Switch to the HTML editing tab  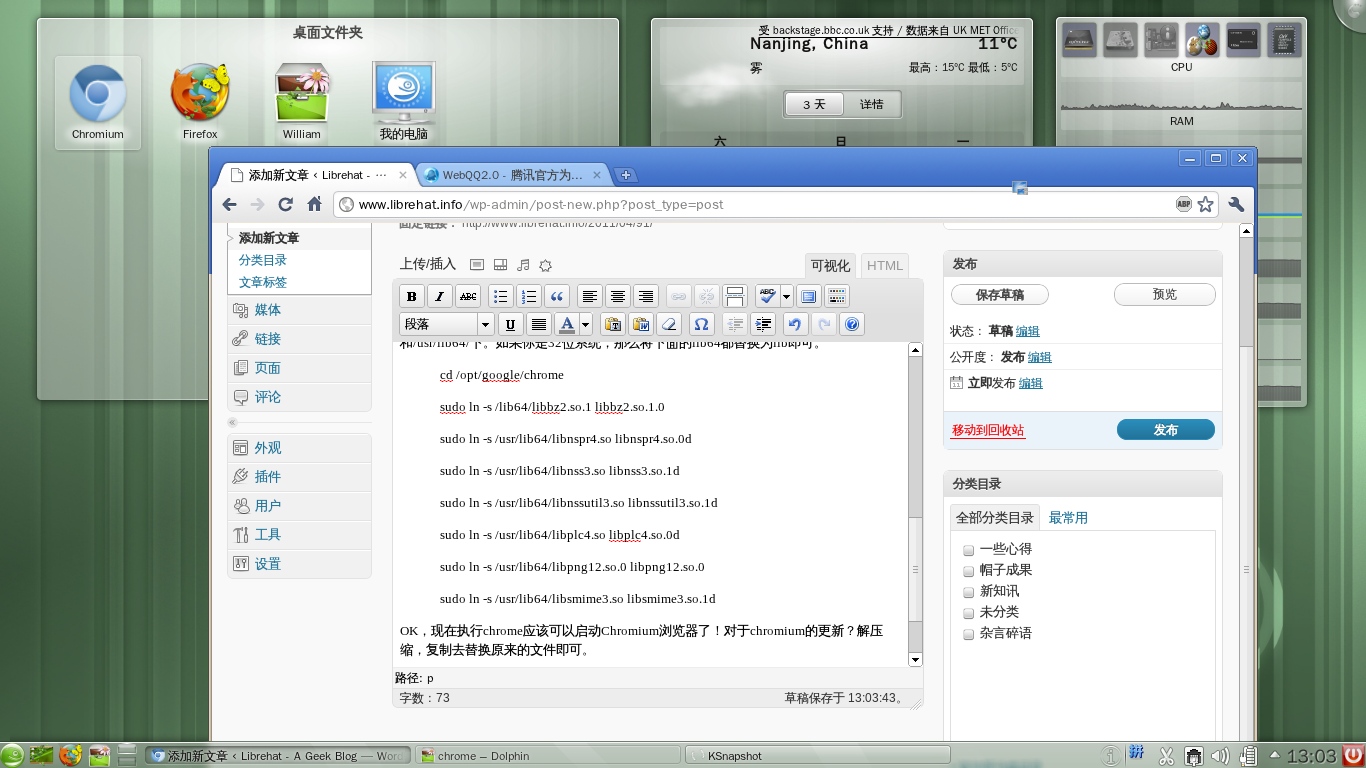click(883, 265)
